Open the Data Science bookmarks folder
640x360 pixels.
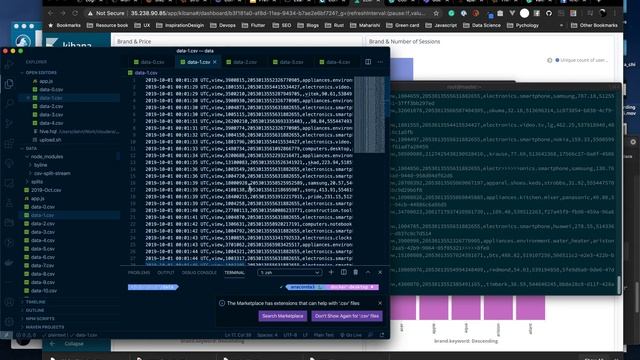[482, 25]
